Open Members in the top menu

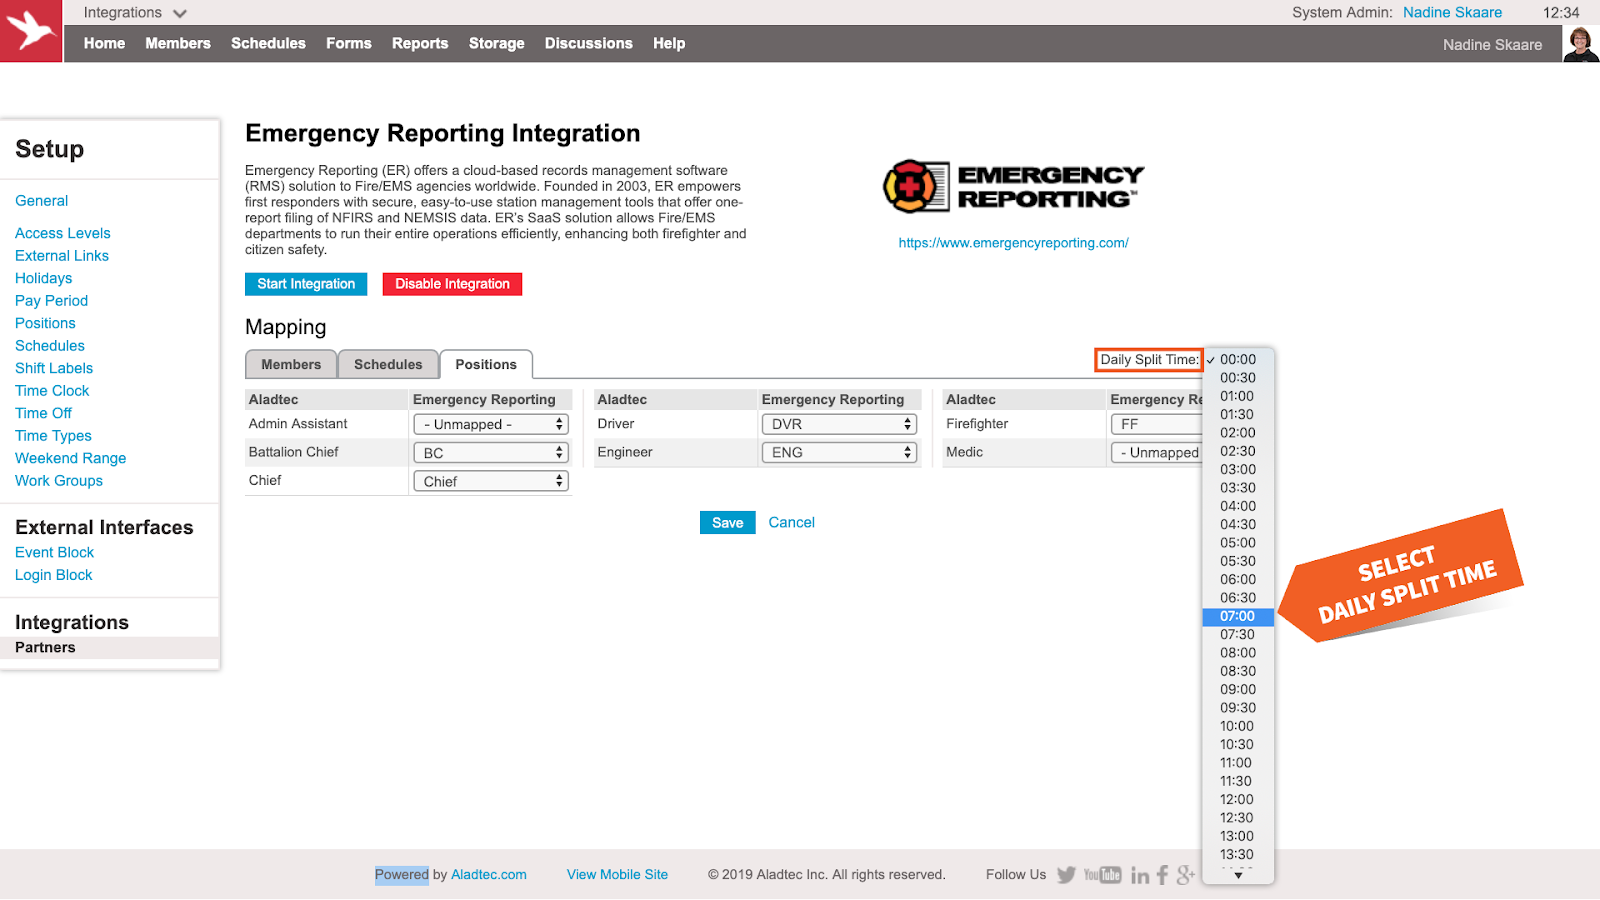[x=178, y=44]
